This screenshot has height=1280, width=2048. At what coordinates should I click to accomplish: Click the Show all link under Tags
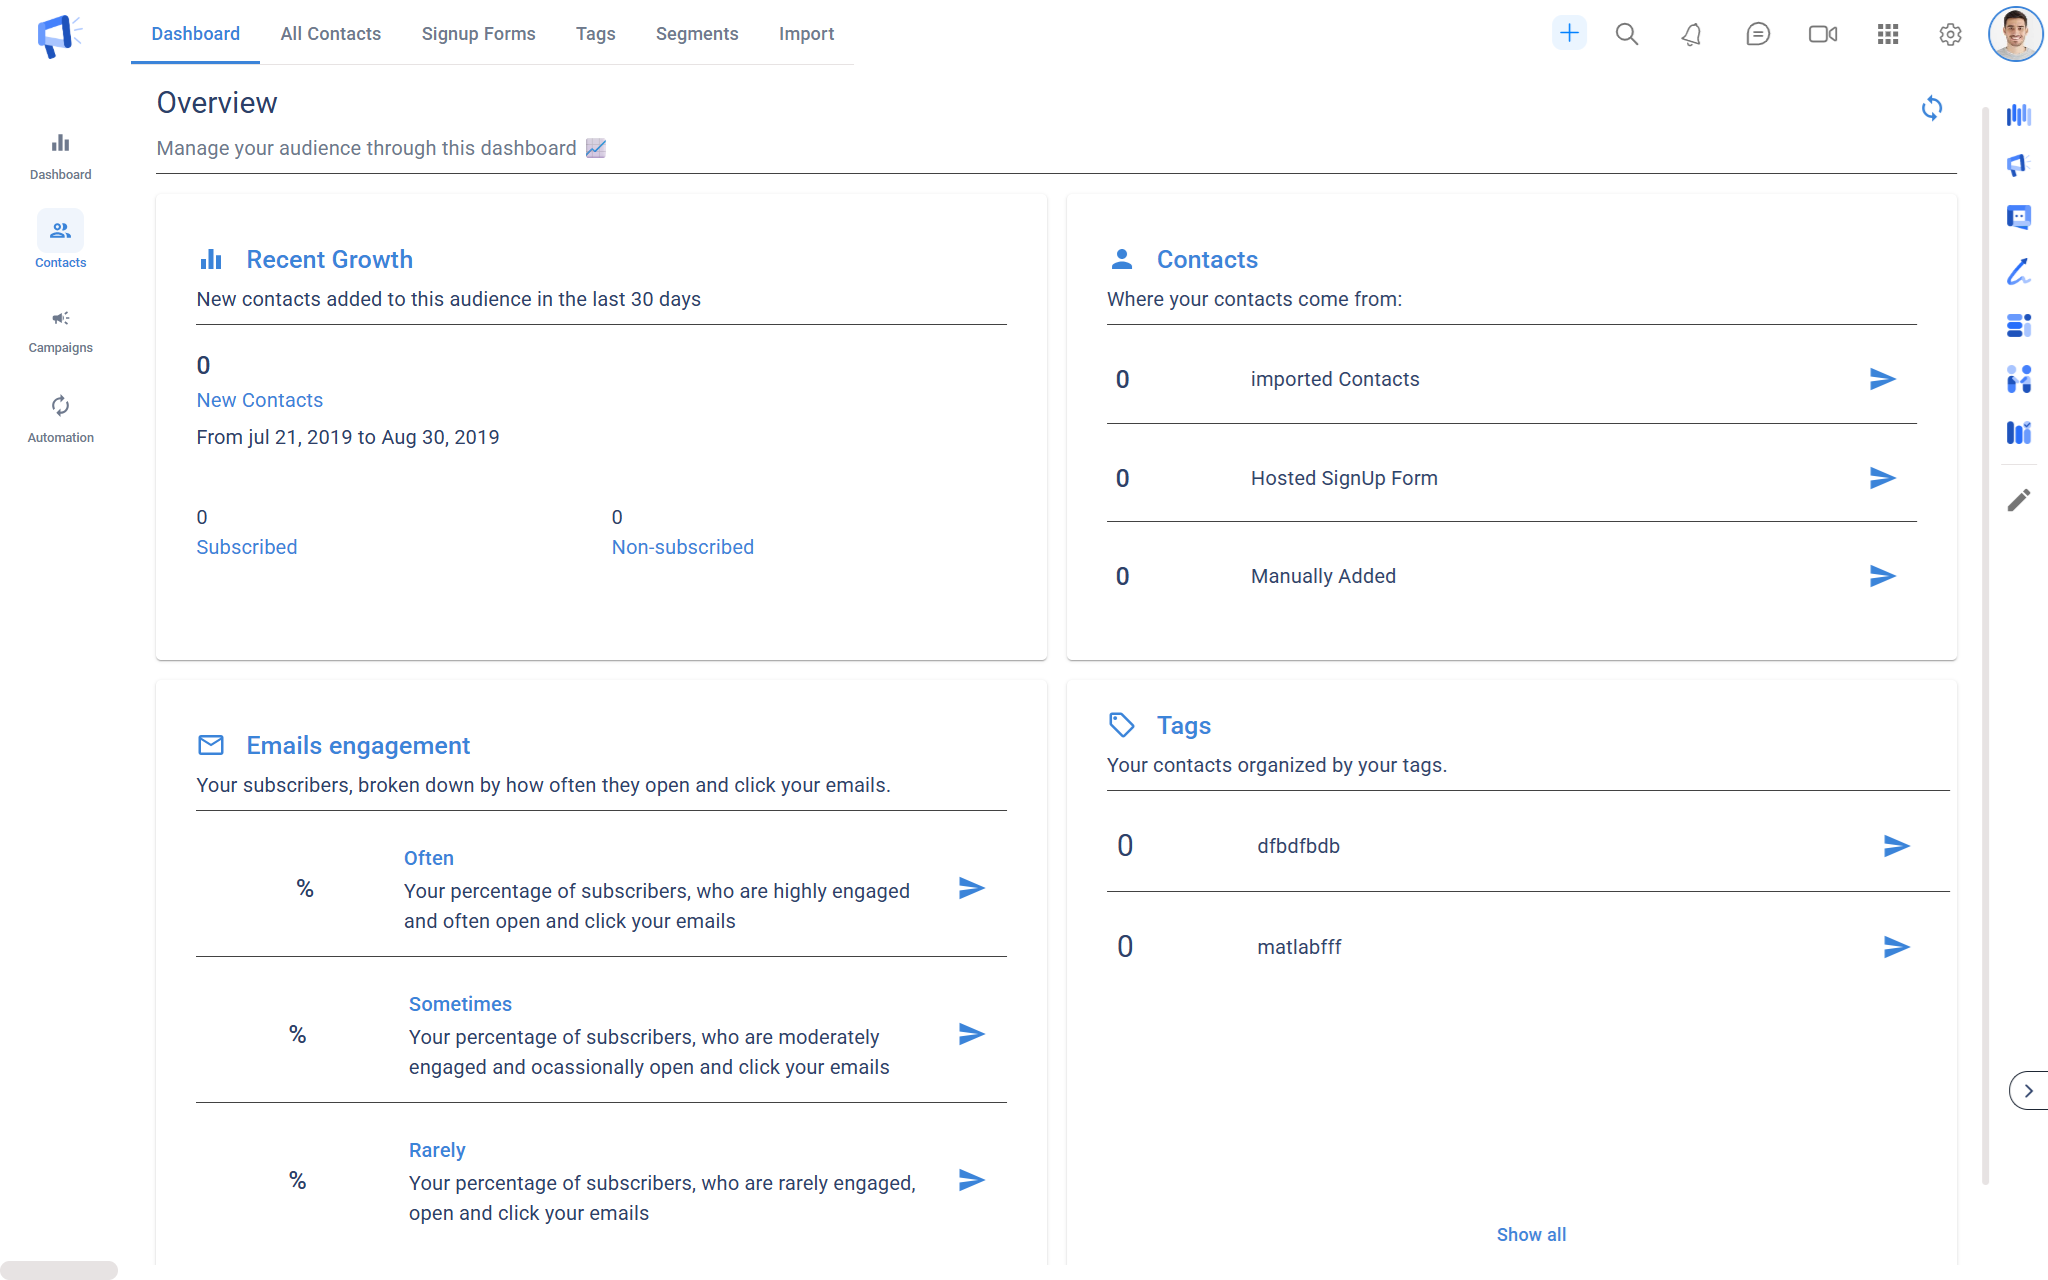(1531, 1234)
